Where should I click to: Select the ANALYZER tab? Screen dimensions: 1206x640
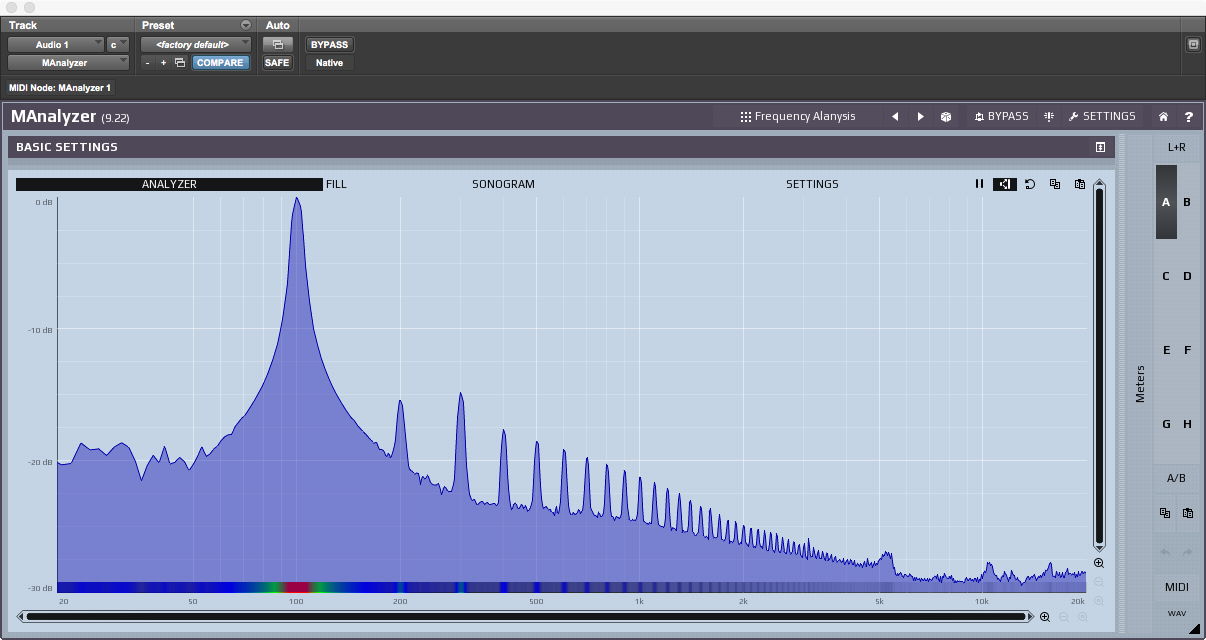coord(169,184)
